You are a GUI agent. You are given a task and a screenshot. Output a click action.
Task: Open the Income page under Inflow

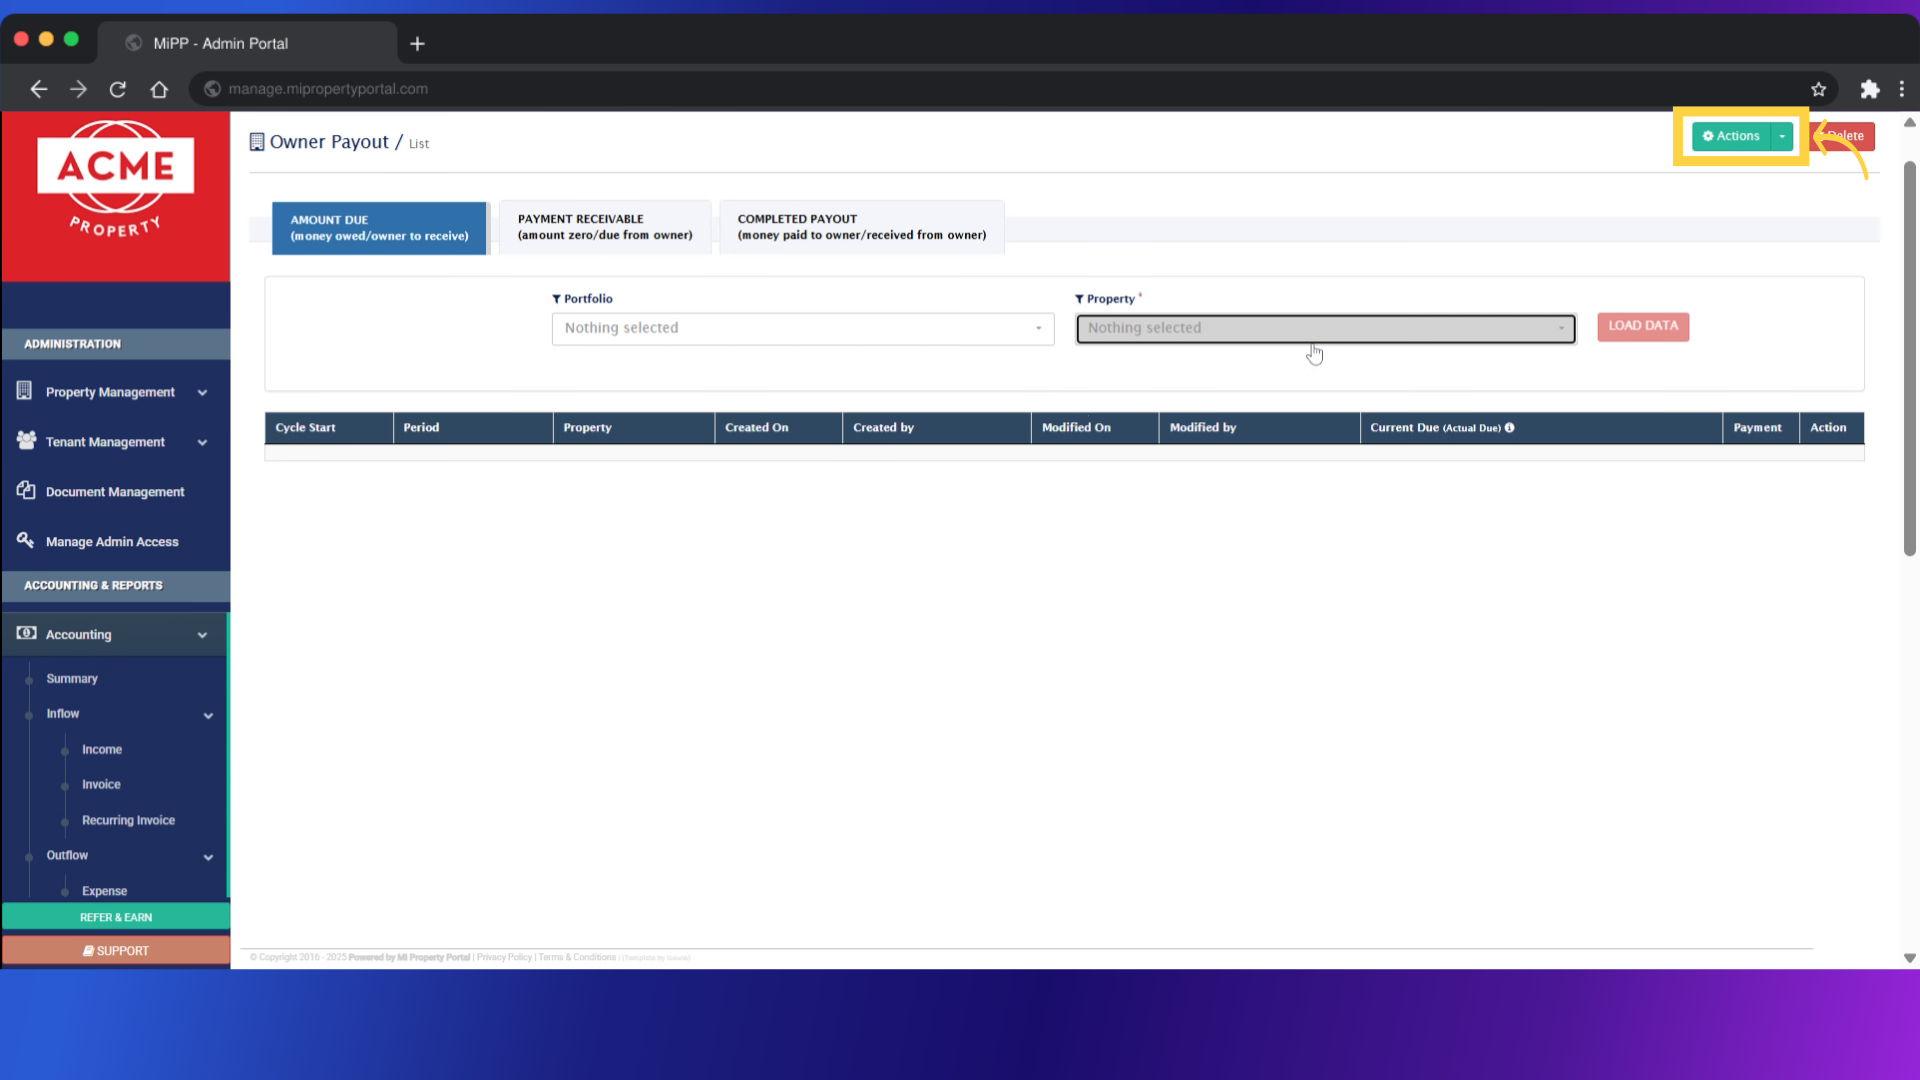(x=102, y=750)
